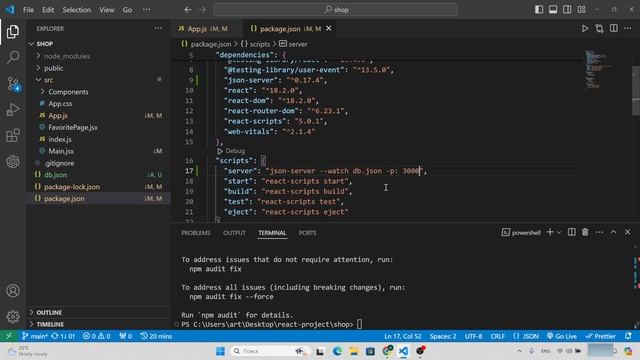Close the terminal panel
Image resolution: width=640 pixels, height=360 pixels.
[627, 232]
